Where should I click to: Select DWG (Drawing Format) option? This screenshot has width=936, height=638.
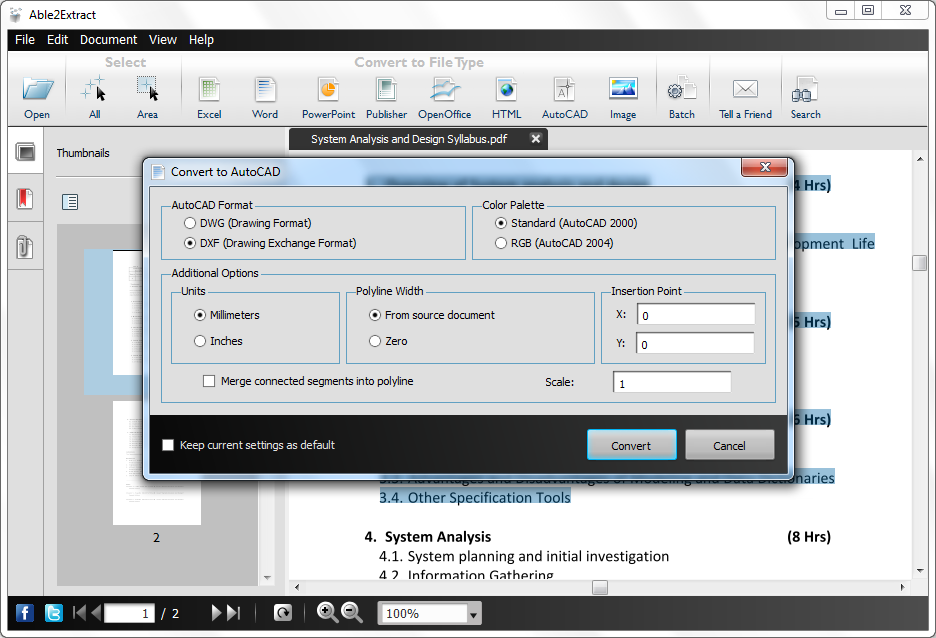click(x=248, y=223)
